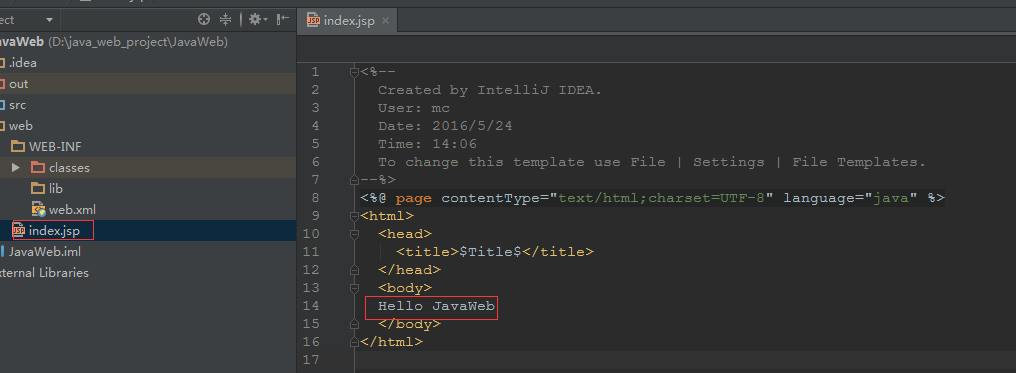Close the index.jsp editor tab
Image resolution: width=1016 pixels, height=373 pixels.
point(386,21)
